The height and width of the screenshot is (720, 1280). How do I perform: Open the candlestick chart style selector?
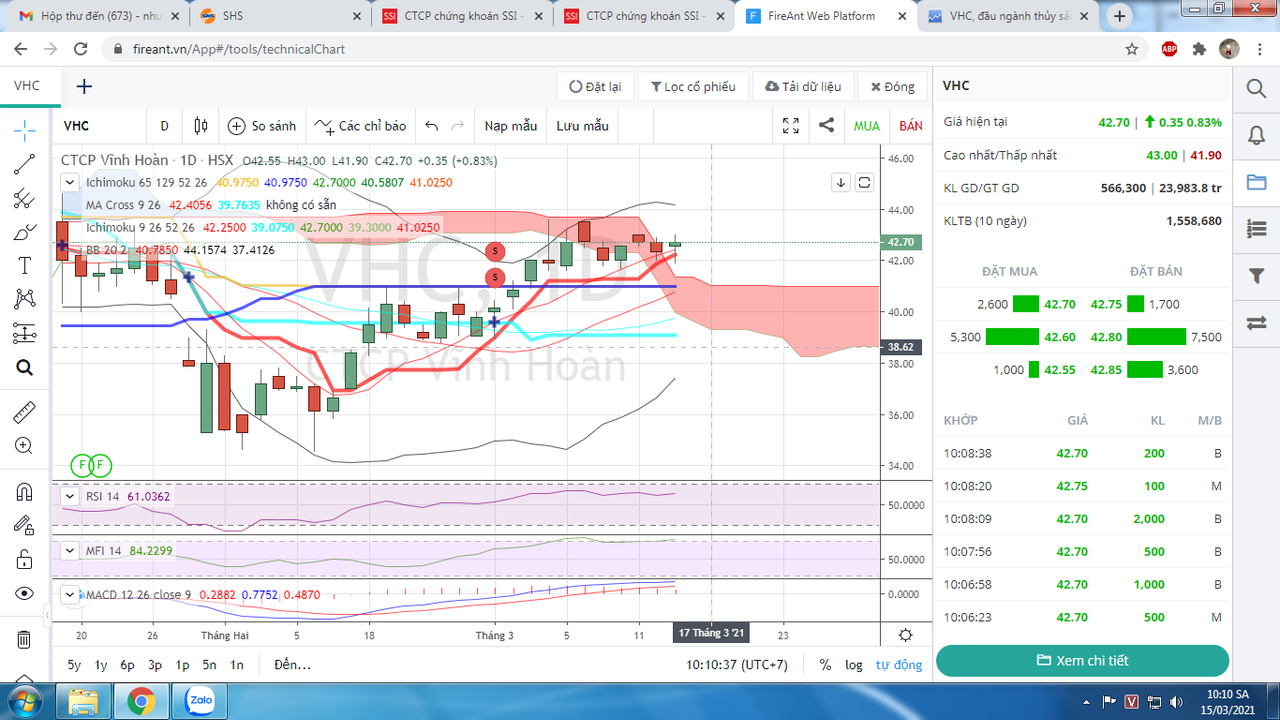(x=201, y=126)
